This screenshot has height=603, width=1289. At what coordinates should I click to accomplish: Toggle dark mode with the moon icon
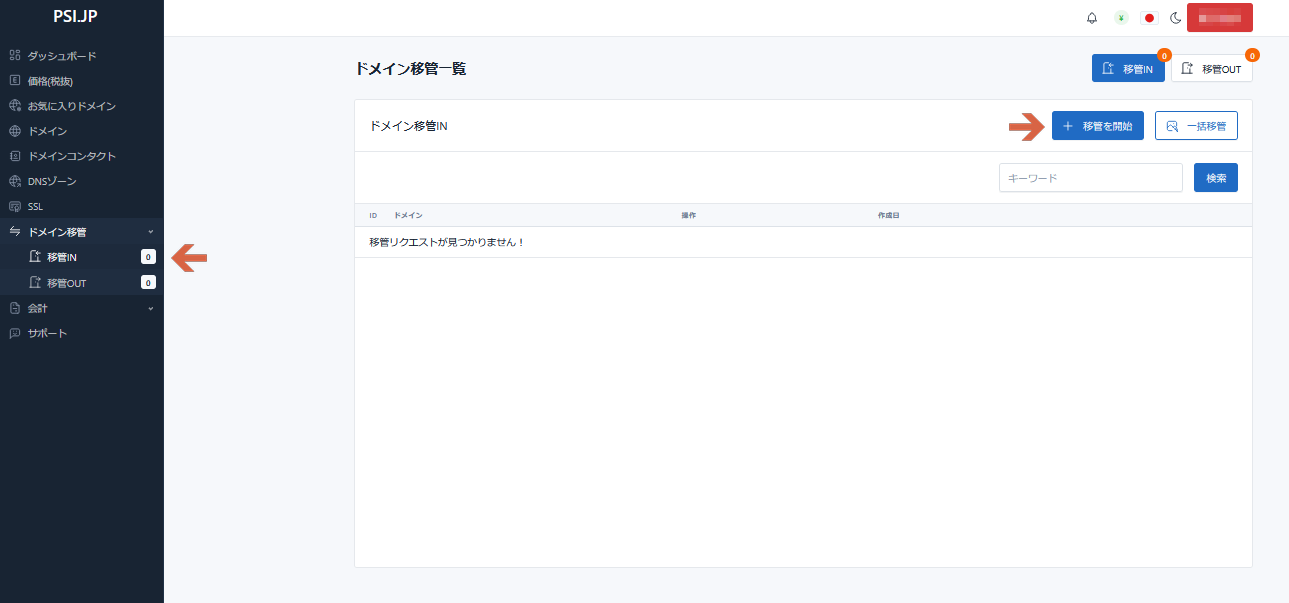click(x=1176, y=18)
